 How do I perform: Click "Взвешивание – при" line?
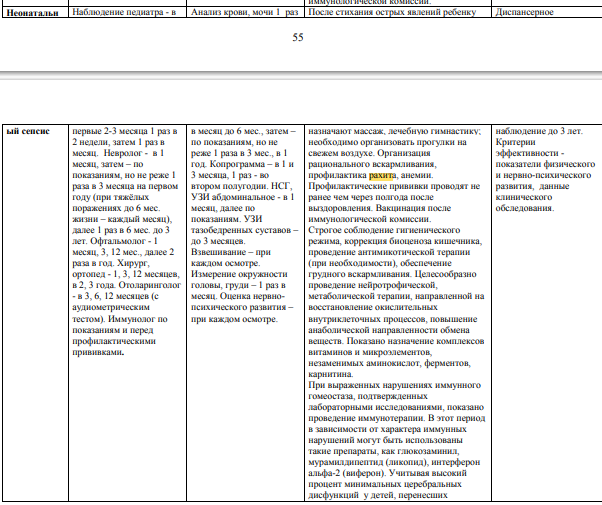point(231,253)
